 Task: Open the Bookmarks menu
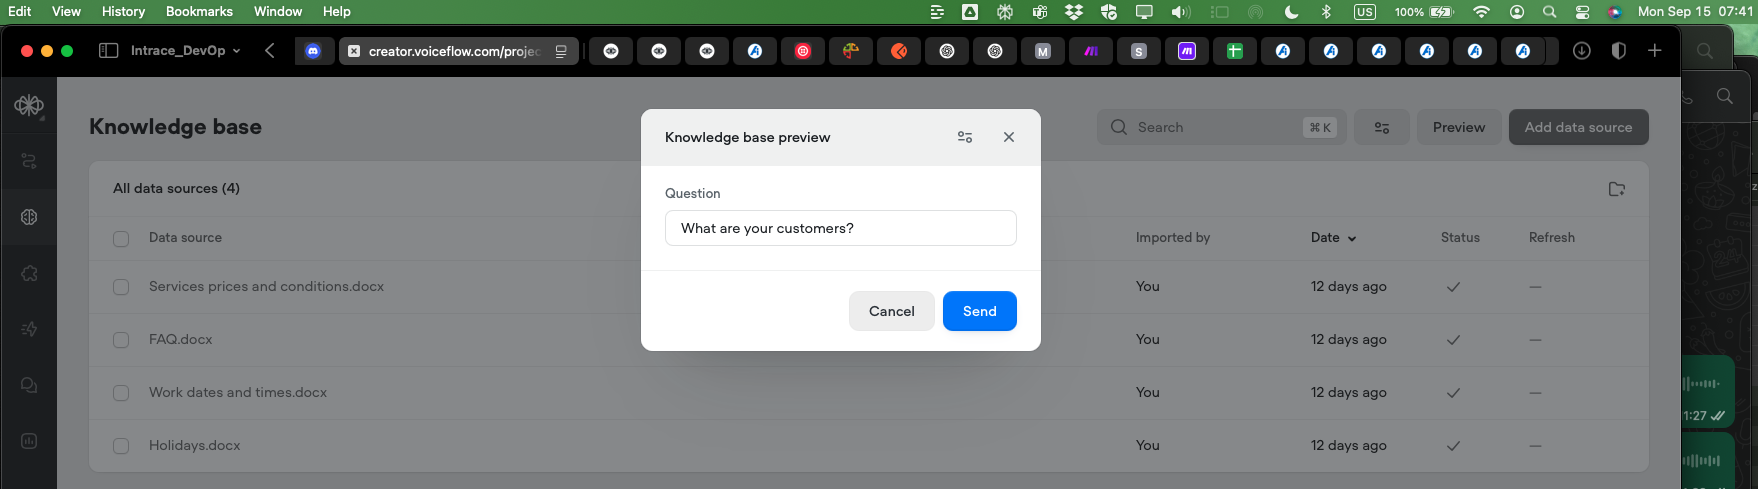point(199,11)
